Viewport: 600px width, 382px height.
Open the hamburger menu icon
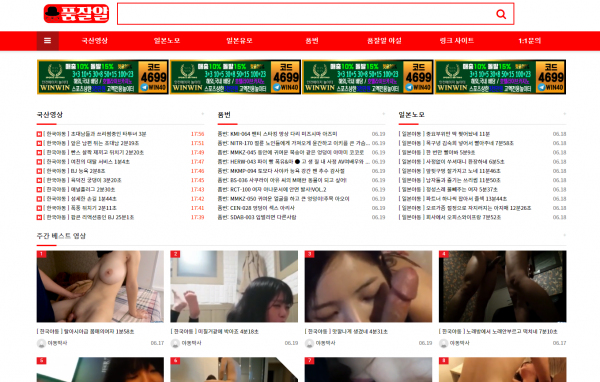(47, 41)
